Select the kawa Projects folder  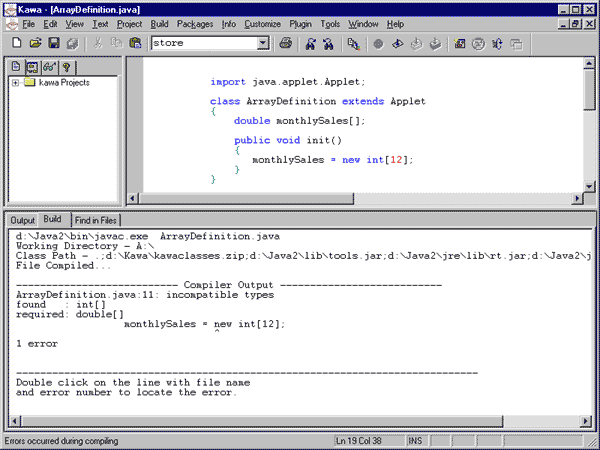pyautogui.click(x=64, y=83)
